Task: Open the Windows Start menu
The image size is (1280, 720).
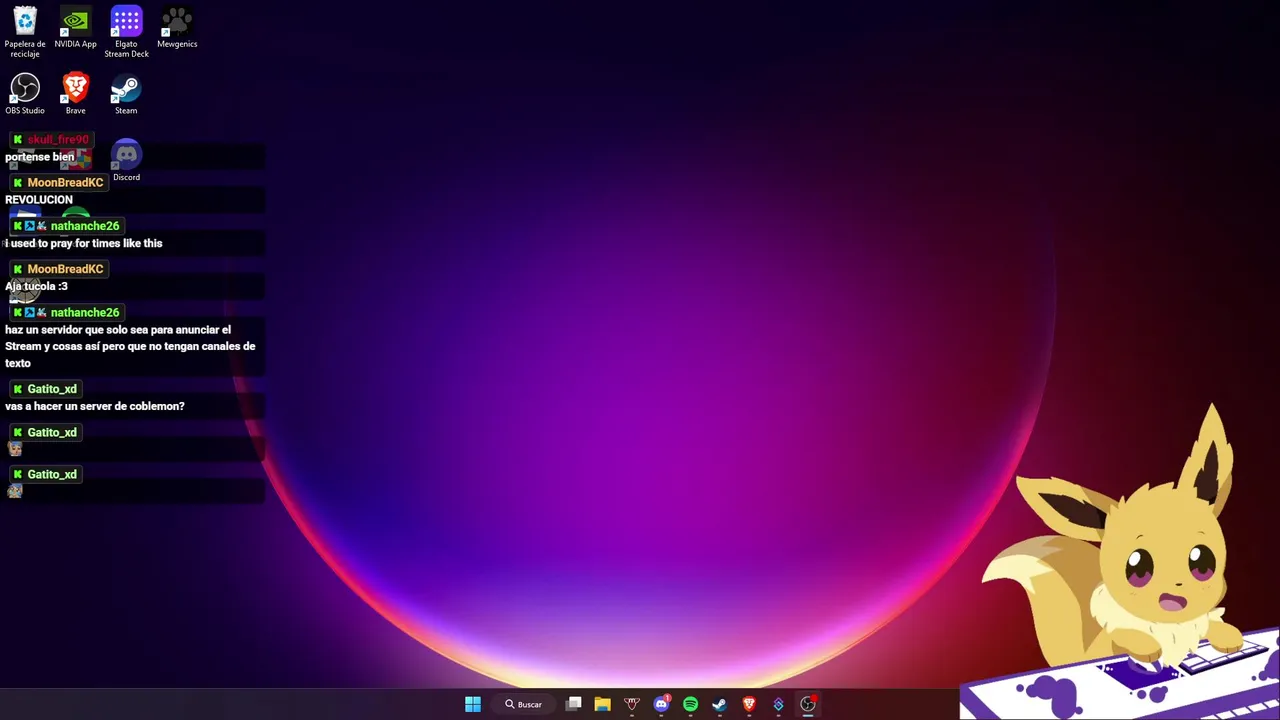Action: [x=473, y=704]
